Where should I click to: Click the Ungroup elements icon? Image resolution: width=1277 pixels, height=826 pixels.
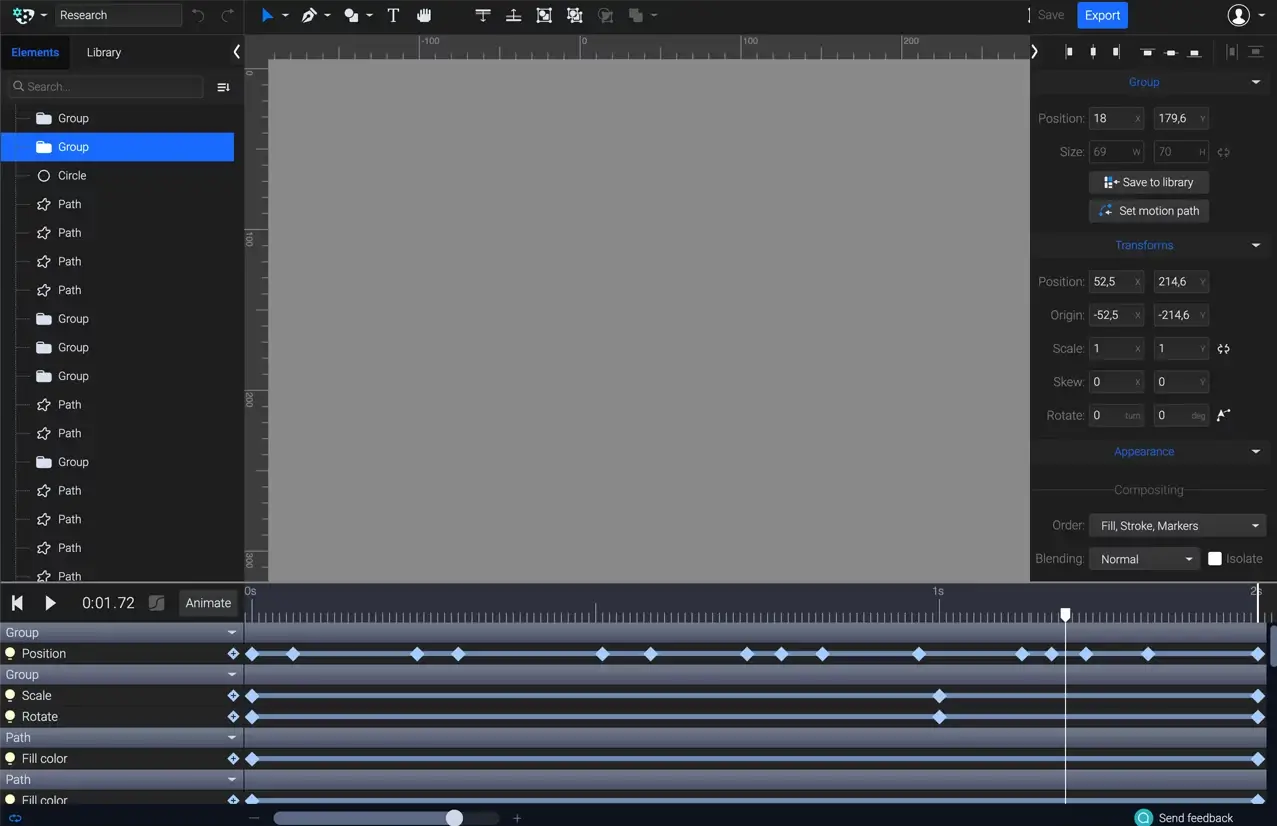click(574, 15)
